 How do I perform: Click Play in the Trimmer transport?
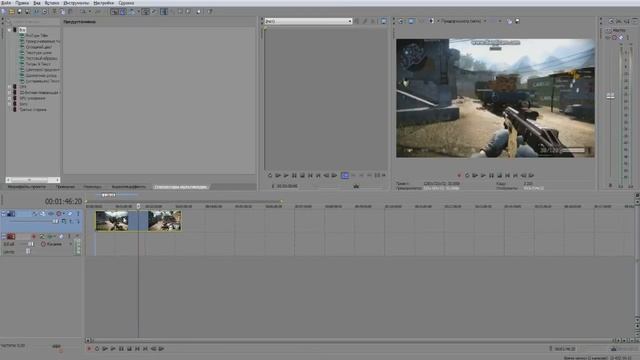coord(286,176)
